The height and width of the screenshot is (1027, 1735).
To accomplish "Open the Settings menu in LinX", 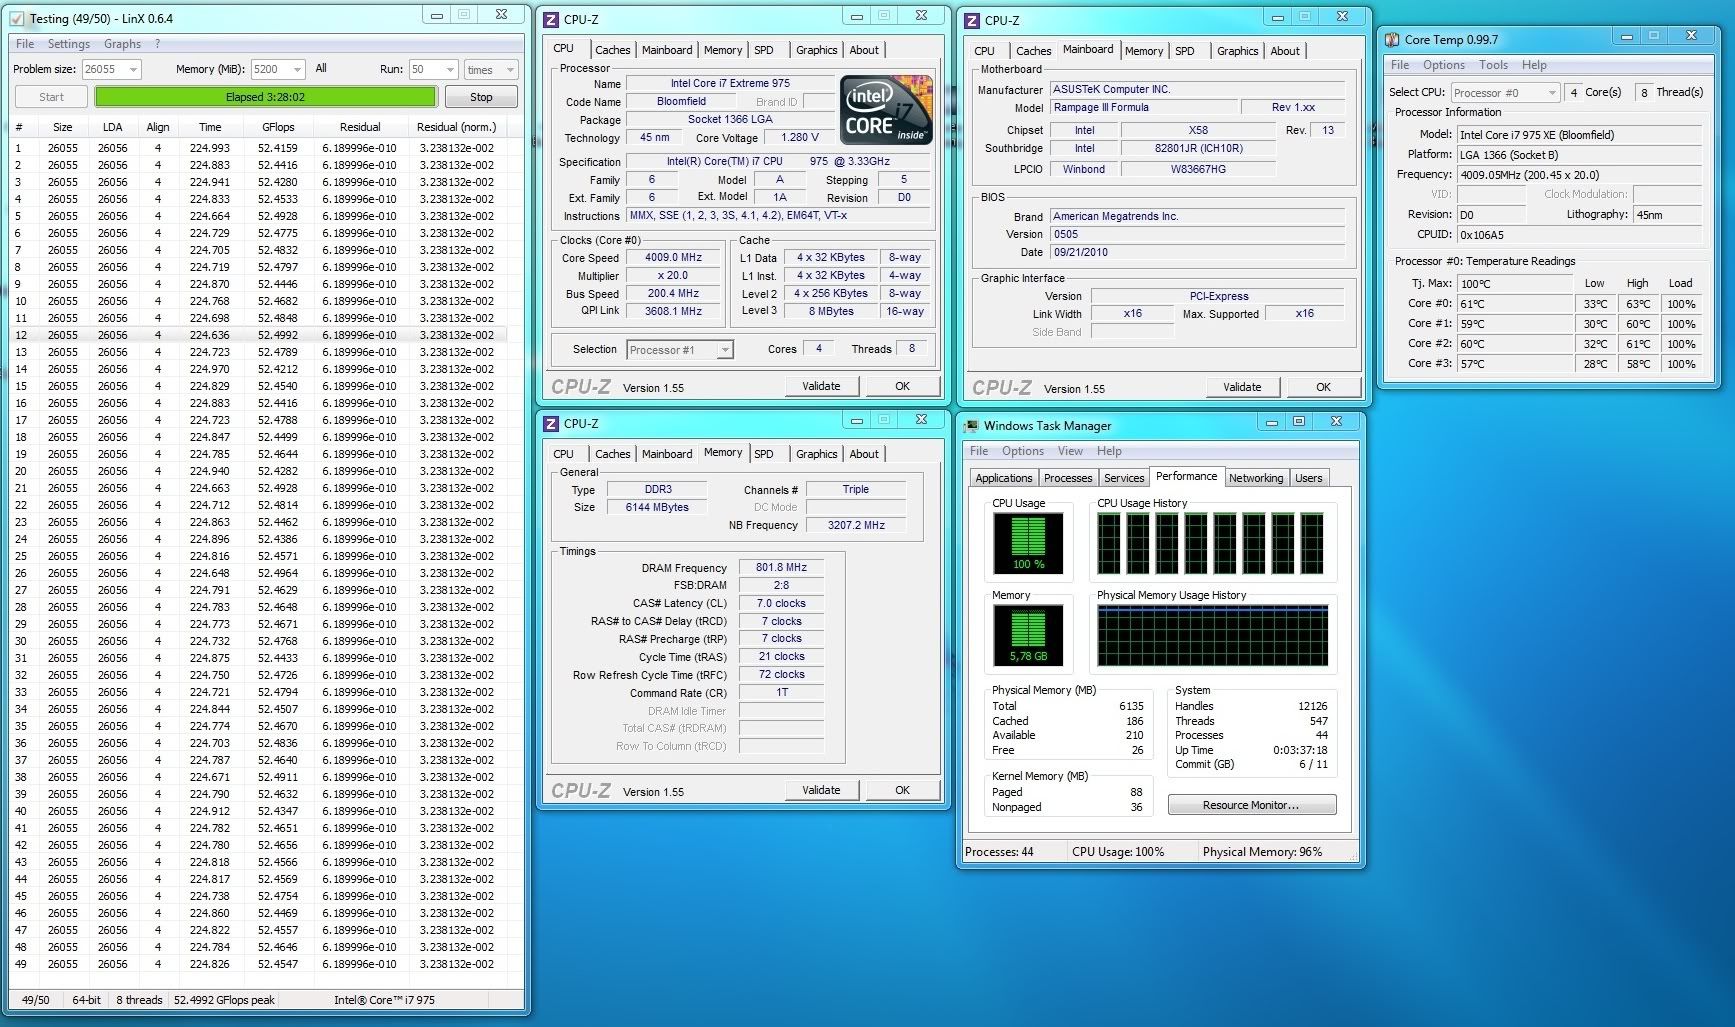I will (69, 44).
